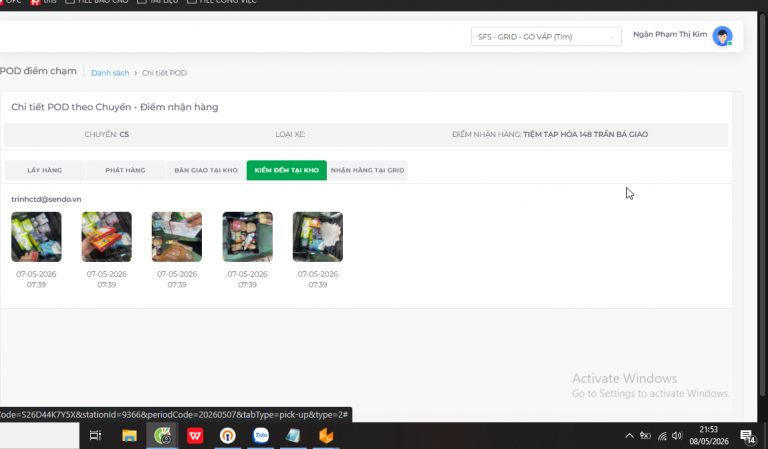The width and height of the screenshot is (768, 449).
Task: Open the clock showing 21:53
Action: click(709, 435)
